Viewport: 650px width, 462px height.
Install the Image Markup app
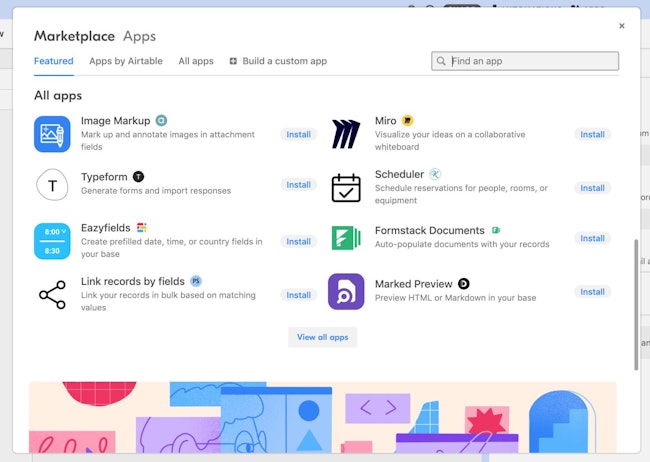coord(298,134)
